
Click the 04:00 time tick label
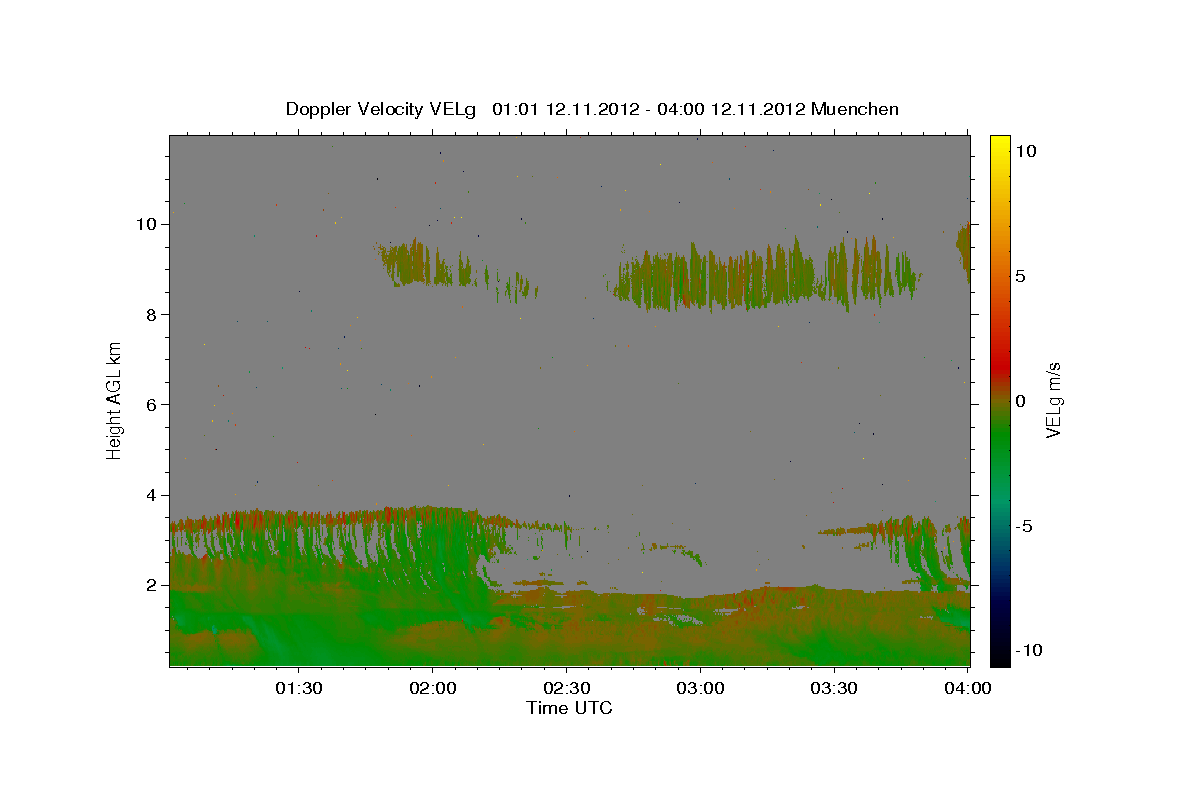click(x=967, y=688)
